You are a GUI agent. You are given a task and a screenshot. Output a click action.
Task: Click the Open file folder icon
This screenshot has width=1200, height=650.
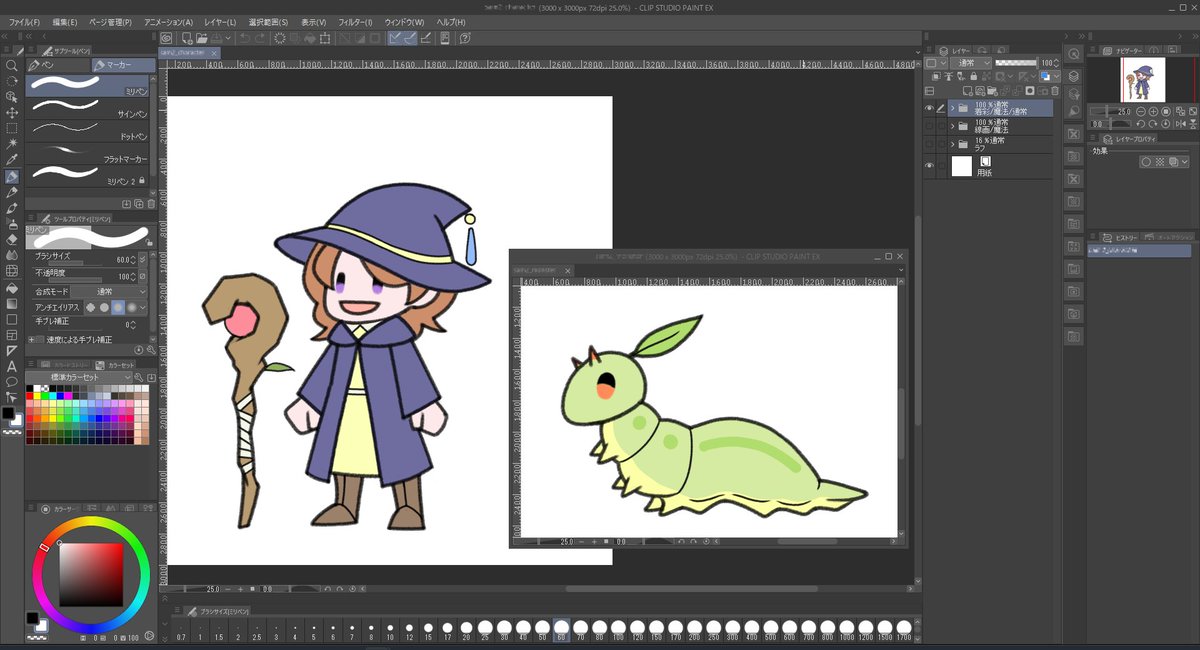201,38
